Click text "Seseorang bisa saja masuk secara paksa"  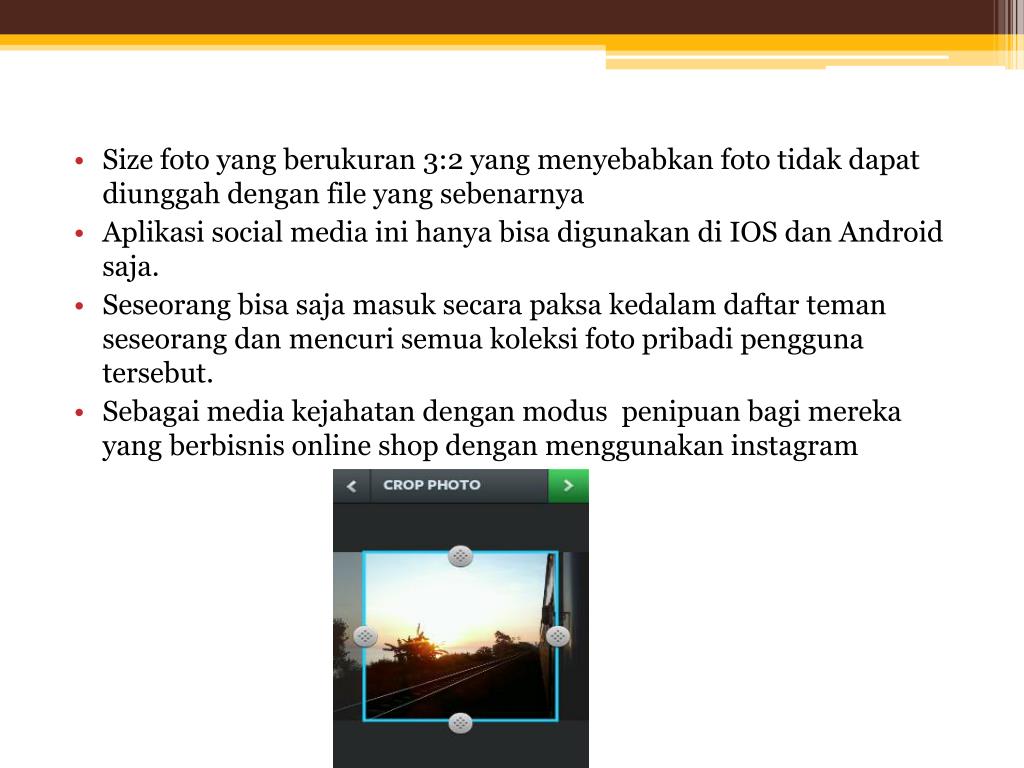(x=352, y=306)
